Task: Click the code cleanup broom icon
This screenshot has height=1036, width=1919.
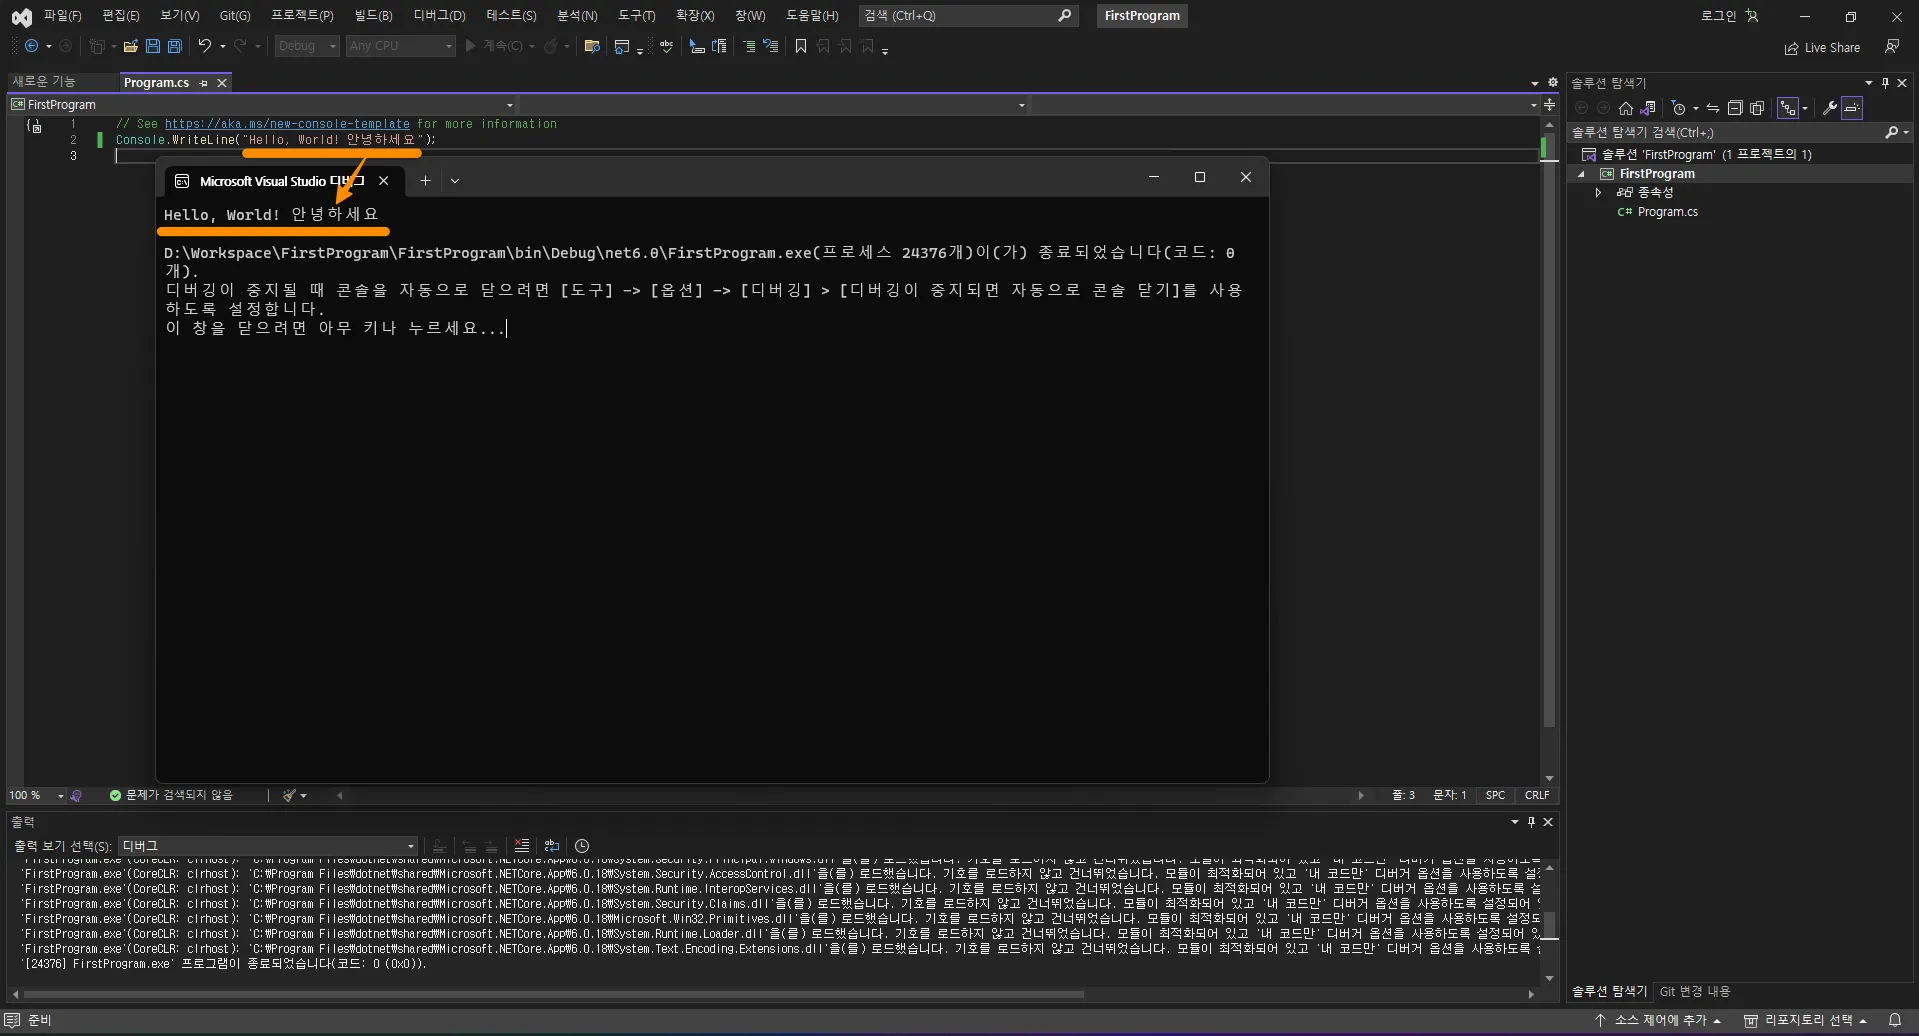Action: pos(290,796)
